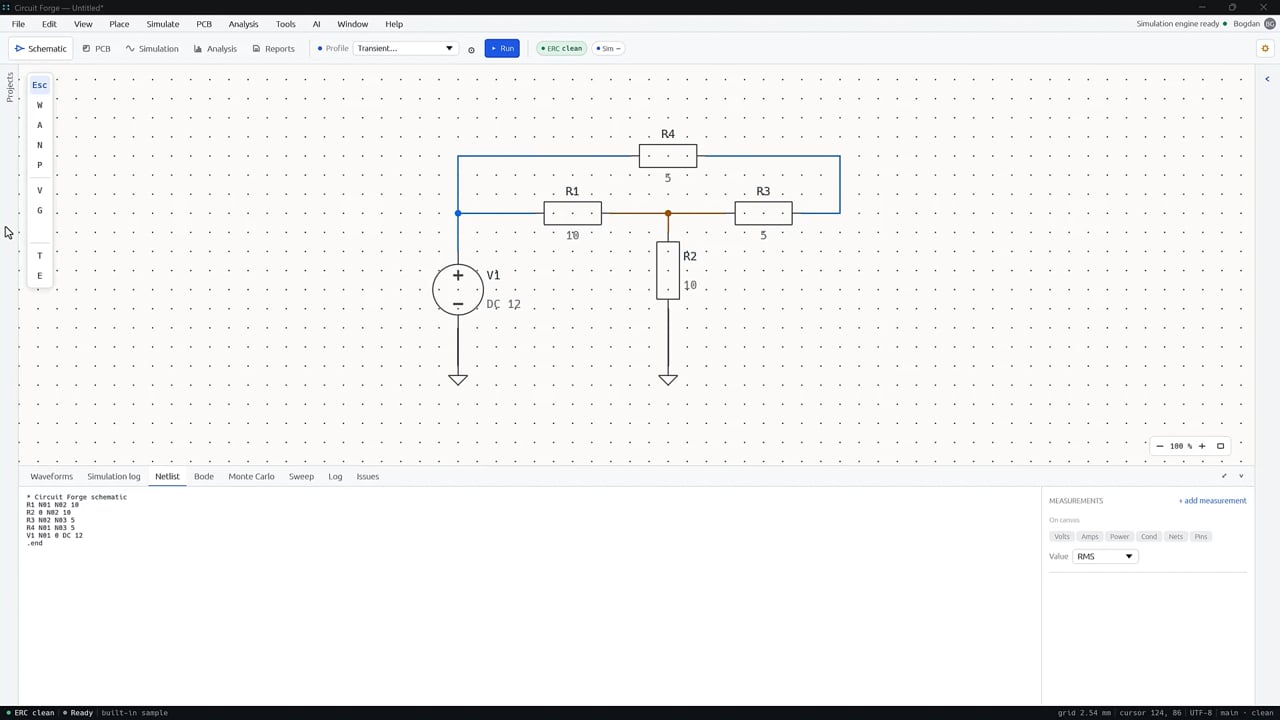Open Bogdan user account avatar
The image size is (1280, 720).
pyautogui.click(x=1269, y=23)
